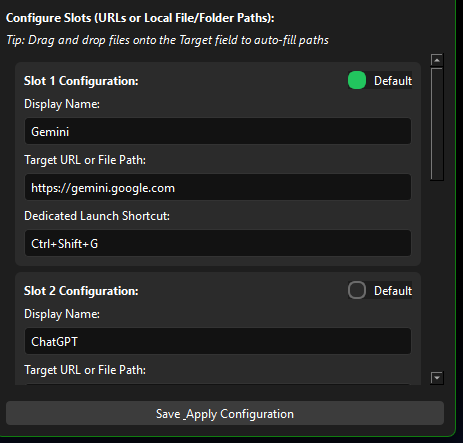The width and height of the screenshot is (463, 443).
Task: Edit the https://gemini.google.com target field
Action: tap(218, 187)
